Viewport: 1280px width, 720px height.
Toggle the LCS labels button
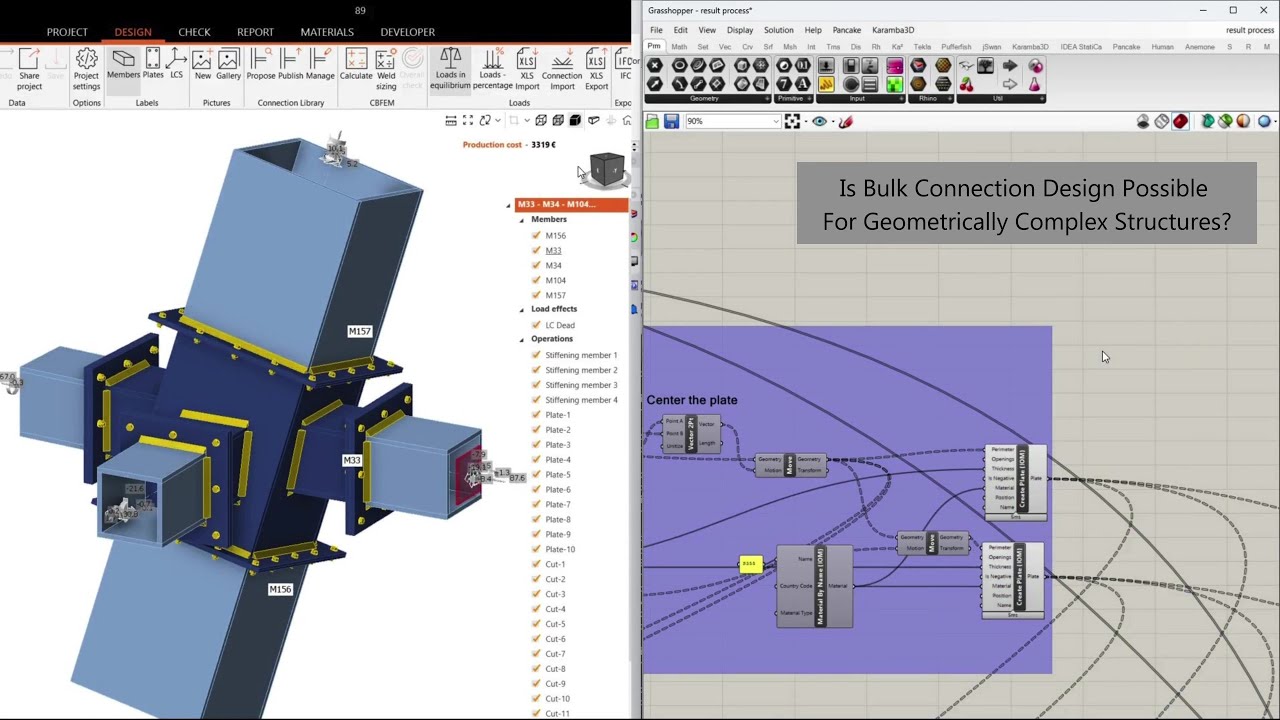176,65
